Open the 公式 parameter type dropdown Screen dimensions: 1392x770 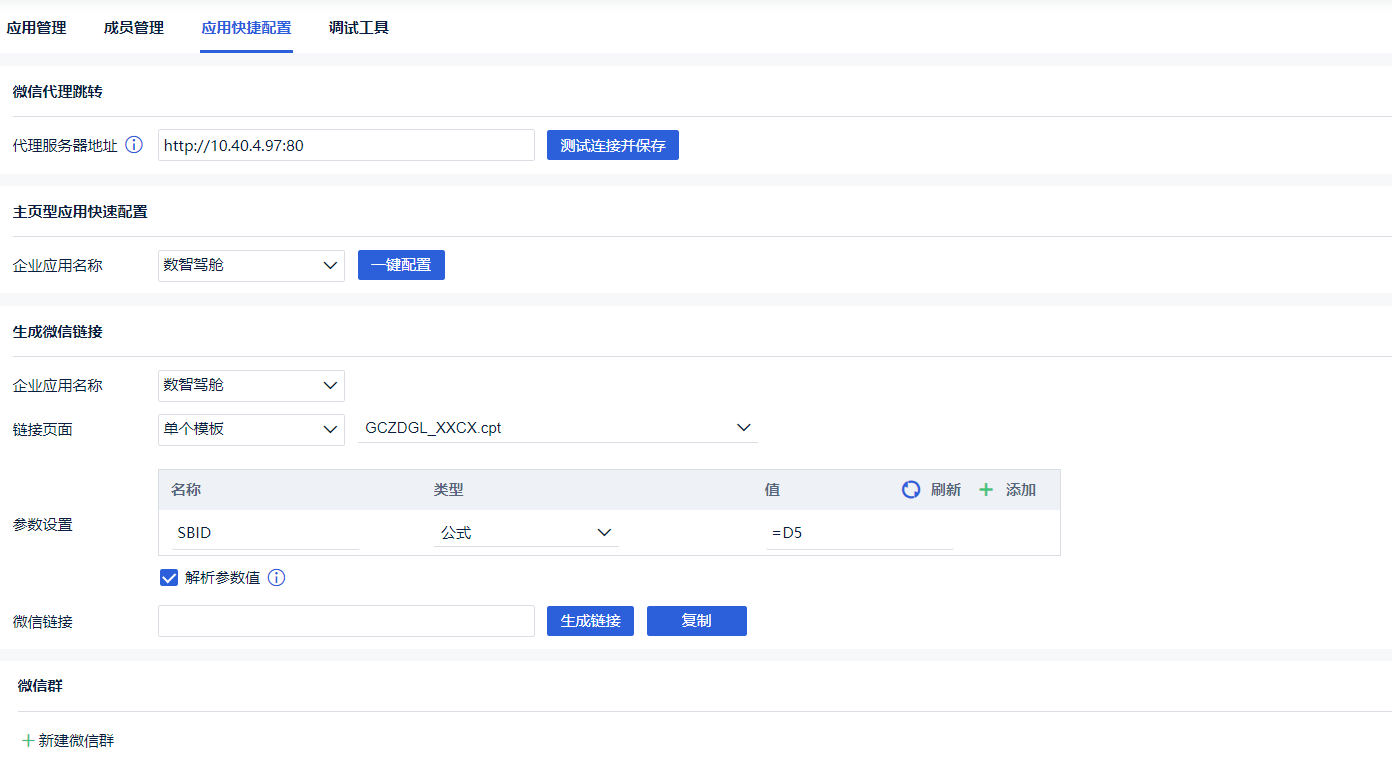526,532
